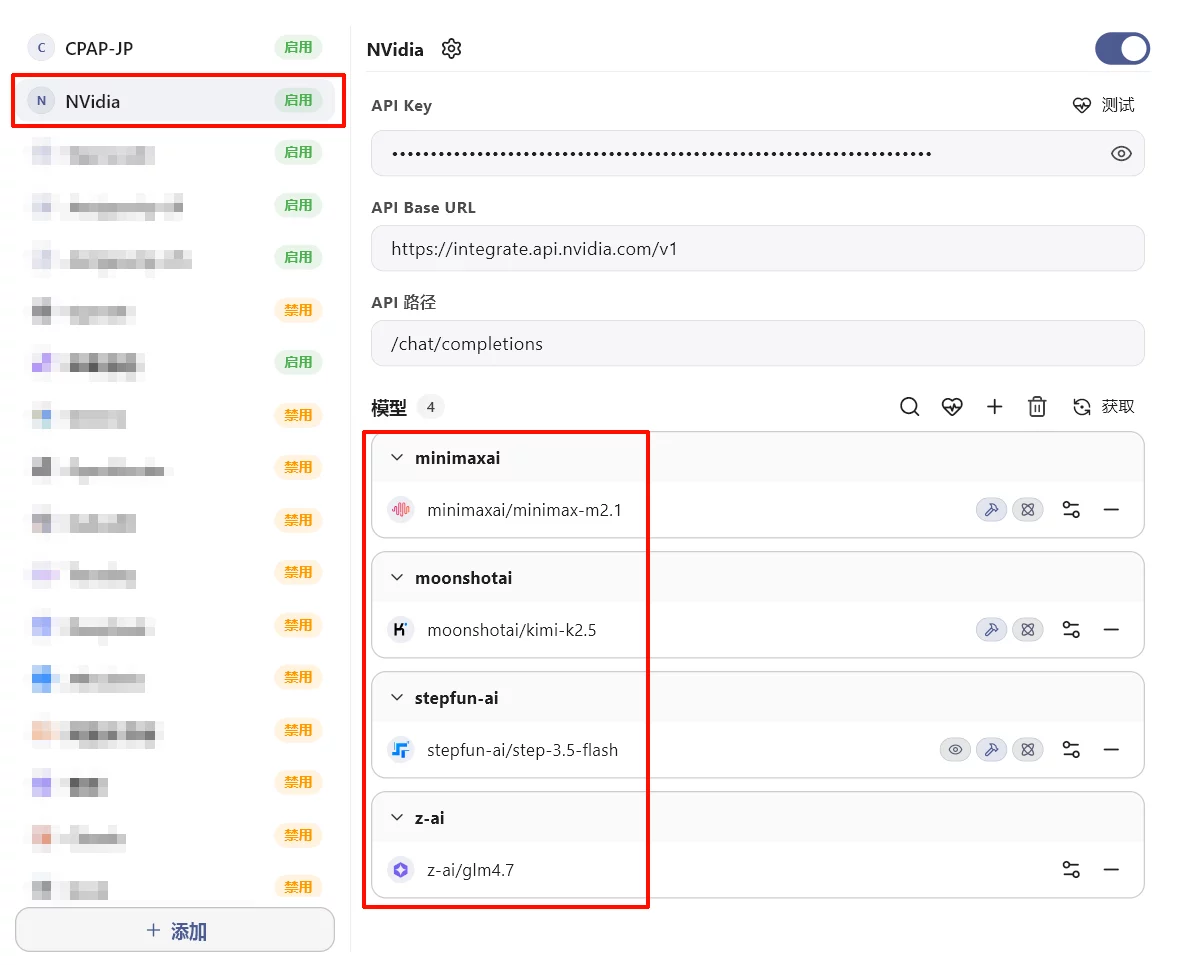Remove the stepfun-ai/step-3.5-flash model
Viewport: 1183px width, 965px height.
(x=1111, y=750)
